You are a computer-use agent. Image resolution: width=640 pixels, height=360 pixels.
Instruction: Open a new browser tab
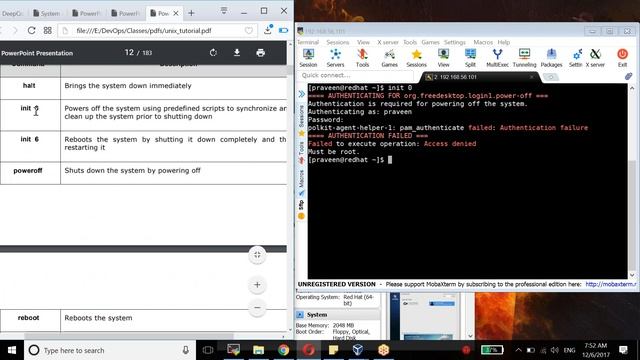[191, 13]
